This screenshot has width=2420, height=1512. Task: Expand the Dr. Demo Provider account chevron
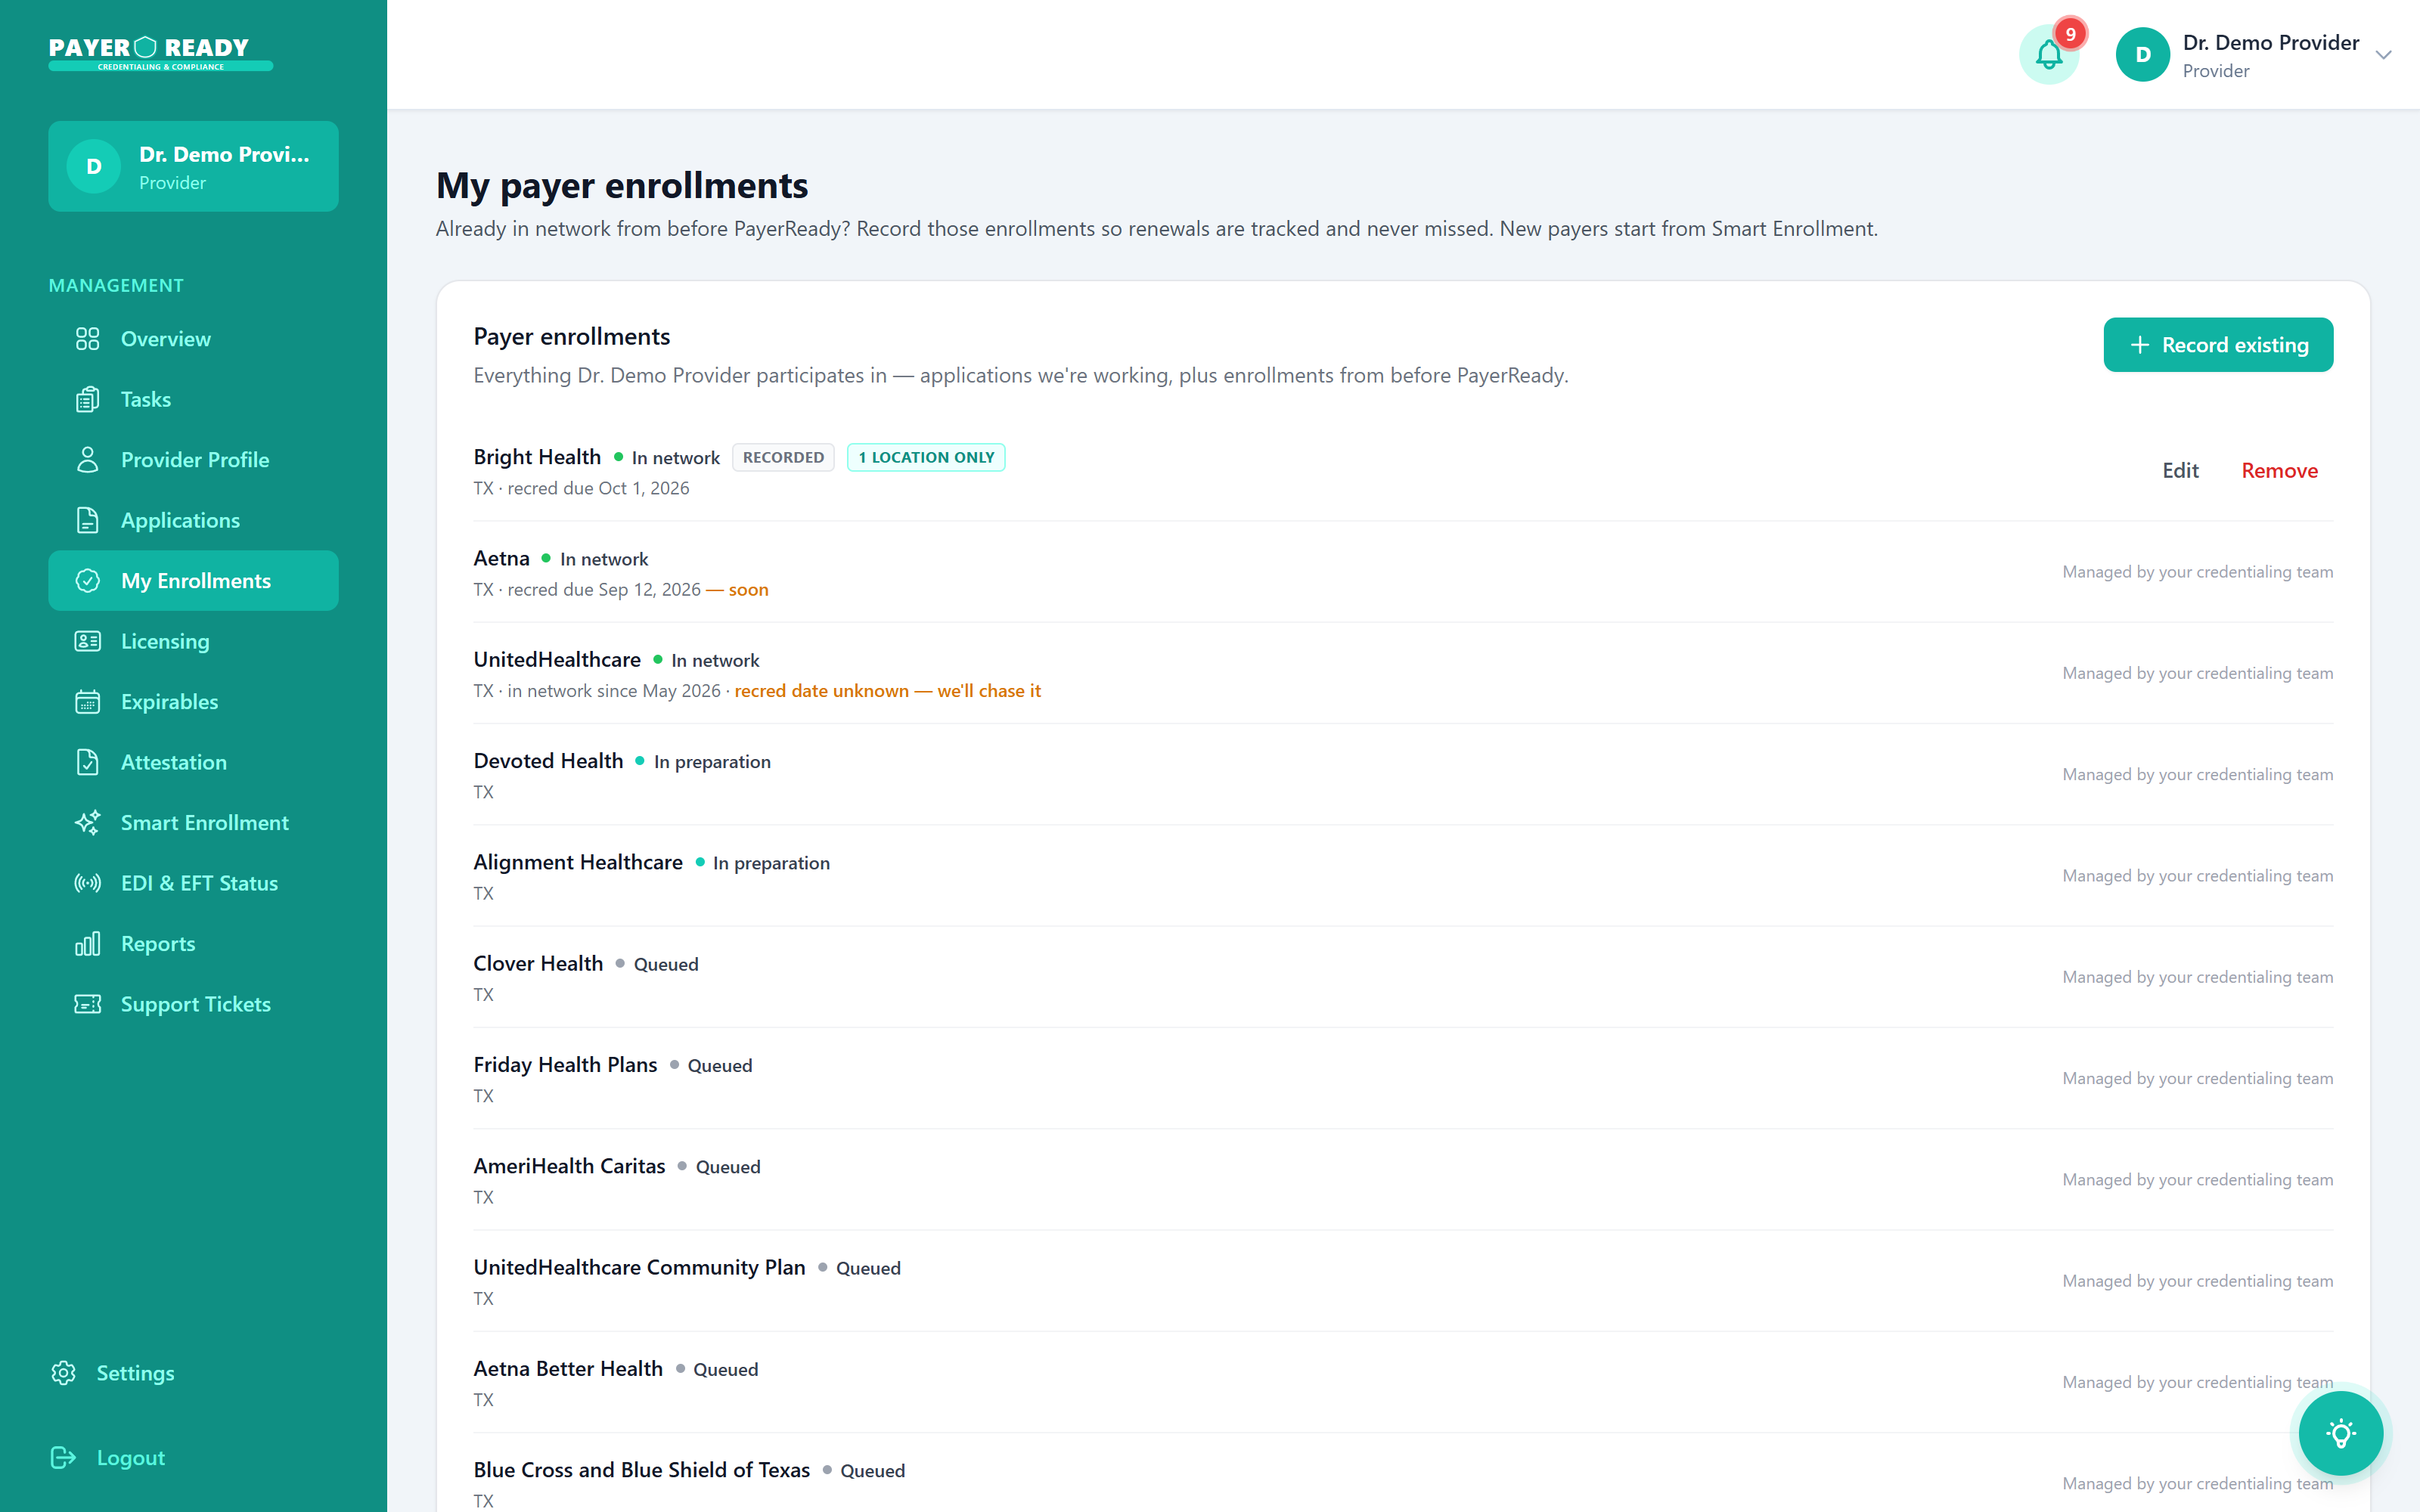(x=2383, y=55)
